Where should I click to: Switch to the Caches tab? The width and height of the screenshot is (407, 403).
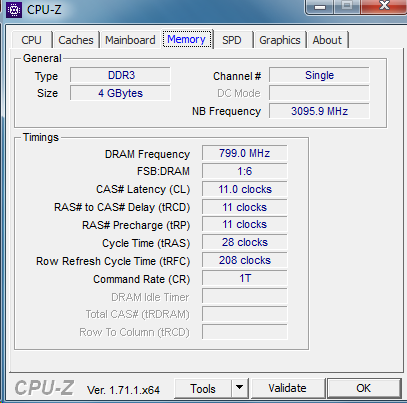tap(76, 40)
